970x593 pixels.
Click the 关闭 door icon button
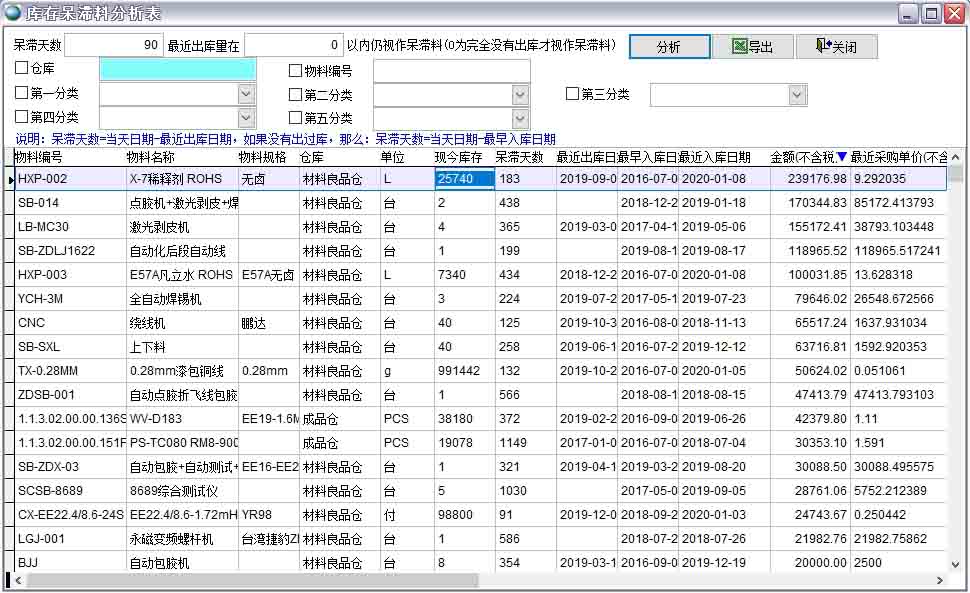tap(836, 47)
